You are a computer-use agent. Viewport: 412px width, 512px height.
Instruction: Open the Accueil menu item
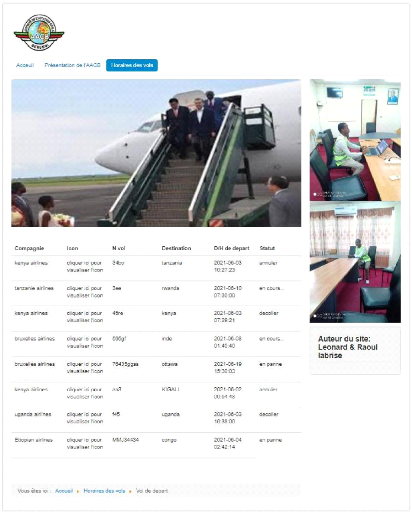tap(25, 65)
